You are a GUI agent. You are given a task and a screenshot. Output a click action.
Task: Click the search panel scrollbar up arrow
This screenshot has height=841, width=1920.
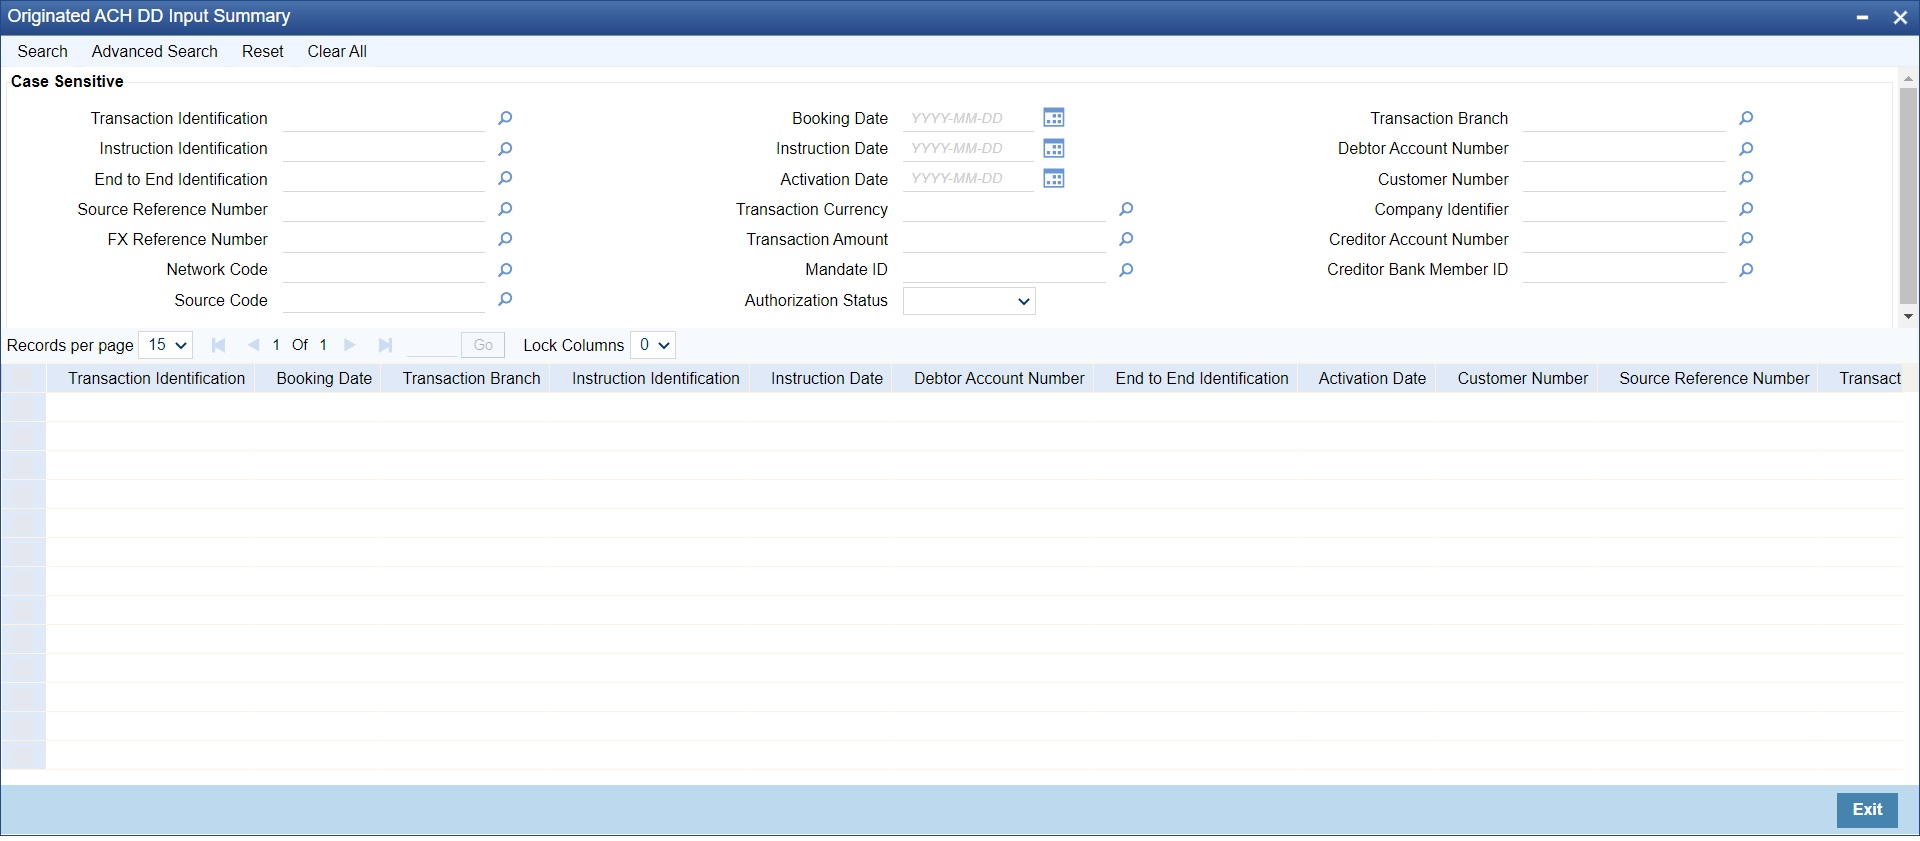[x=1909, y=78]
